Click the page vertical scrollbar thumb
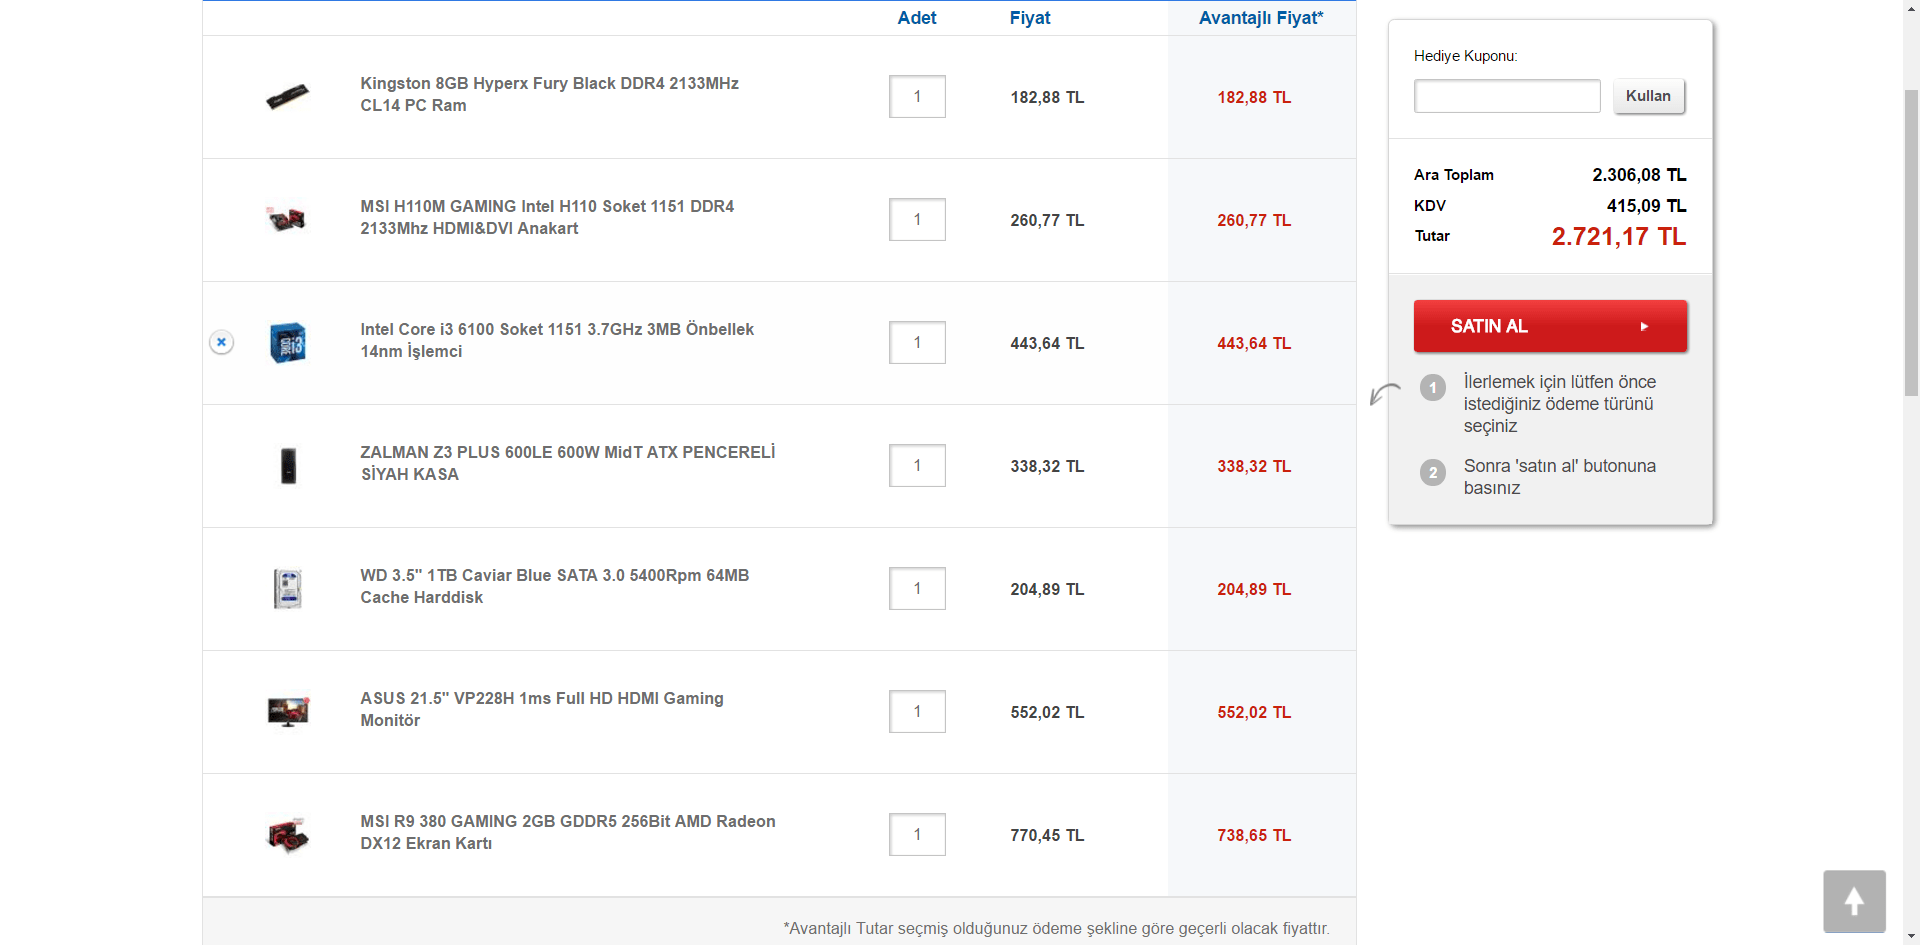 [x=1911, y=240]
